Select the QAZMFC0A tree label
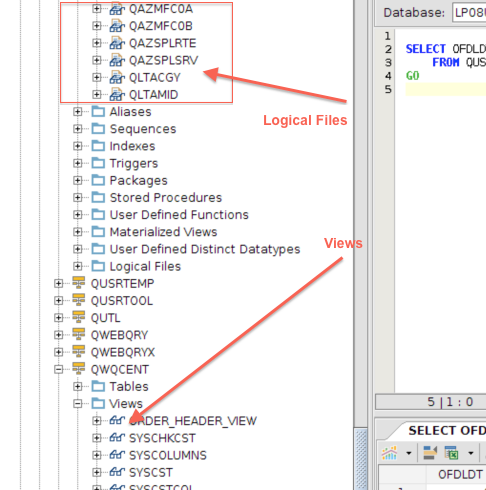Image resolution: width=486 pixels, height=490 pixels. point(161,9)
